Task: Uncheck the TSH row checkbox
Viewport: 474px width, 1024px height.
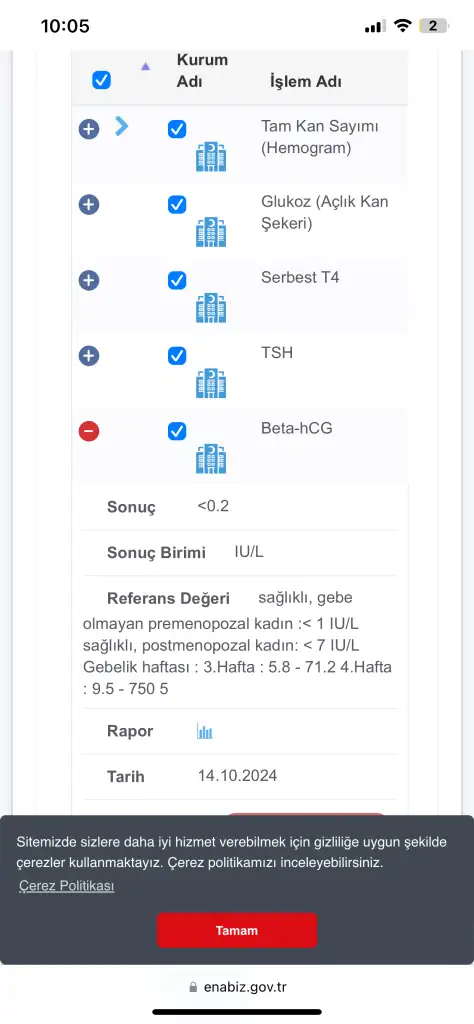Action: pos(177,356)
